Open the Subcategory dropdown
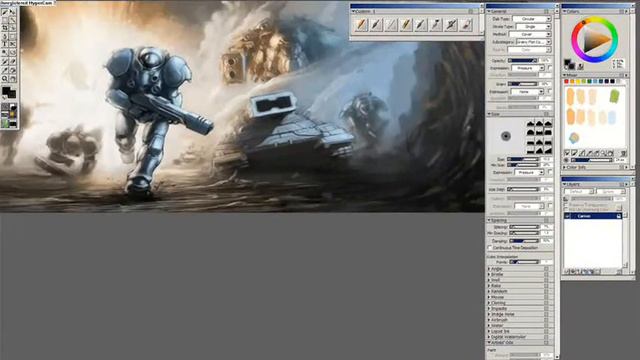This screenshot has width=640, height=360. click(x=533, y=42)
